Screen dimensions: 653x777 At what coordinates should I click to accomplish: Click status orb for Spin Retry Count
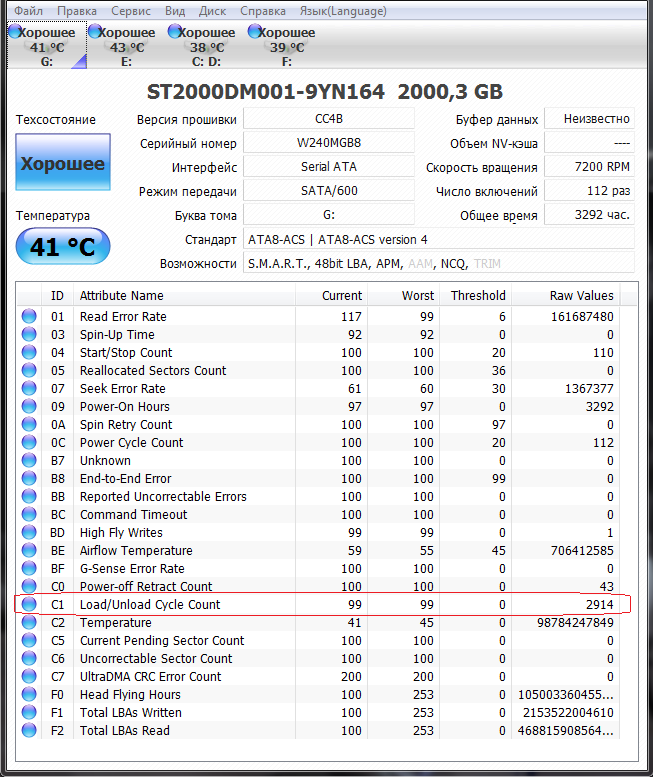(x=29, y=424)
